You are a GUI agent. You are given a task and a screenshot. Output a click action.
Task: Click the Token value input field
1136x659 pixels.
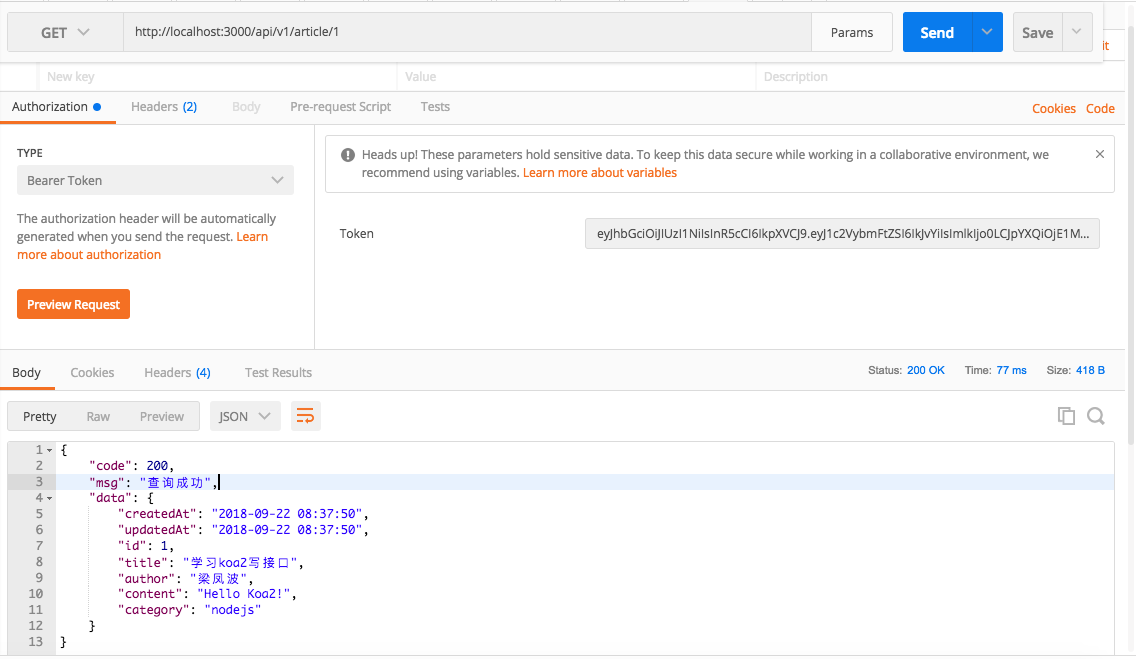pyautogui.click(x=842, y=234)
